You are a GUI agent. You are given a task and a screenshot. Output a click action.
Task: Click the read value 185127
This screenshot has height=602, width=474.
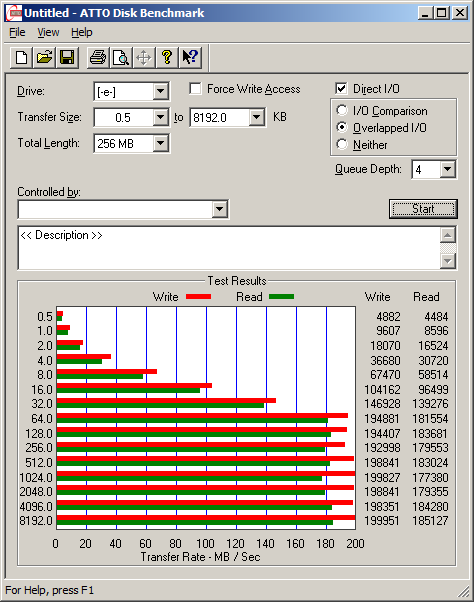(430, 521)
